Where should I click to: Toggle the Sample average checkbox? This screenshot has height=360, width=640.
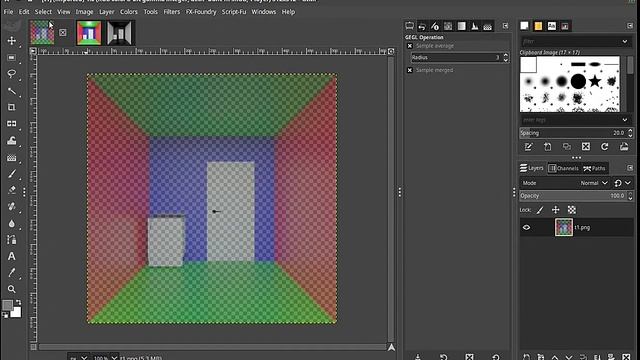click(x=410, y=46)
